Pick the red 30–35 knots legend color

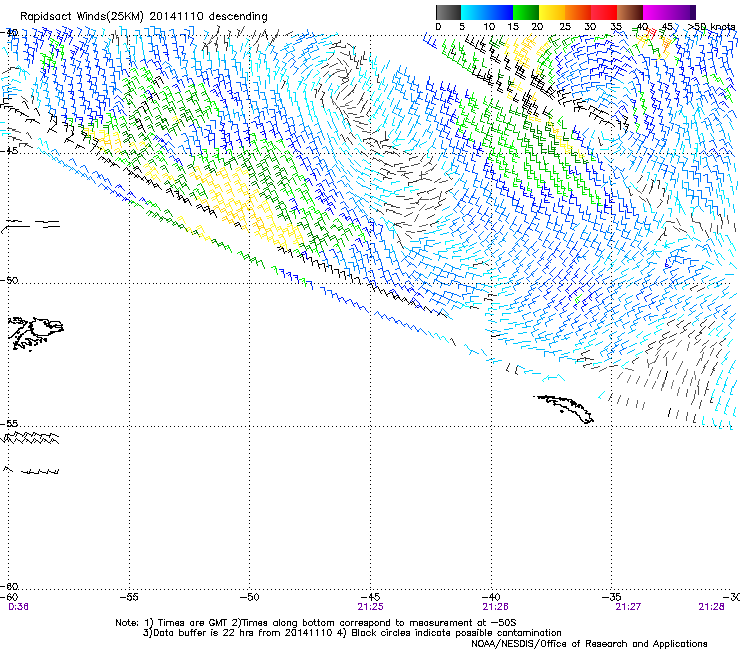604,12
